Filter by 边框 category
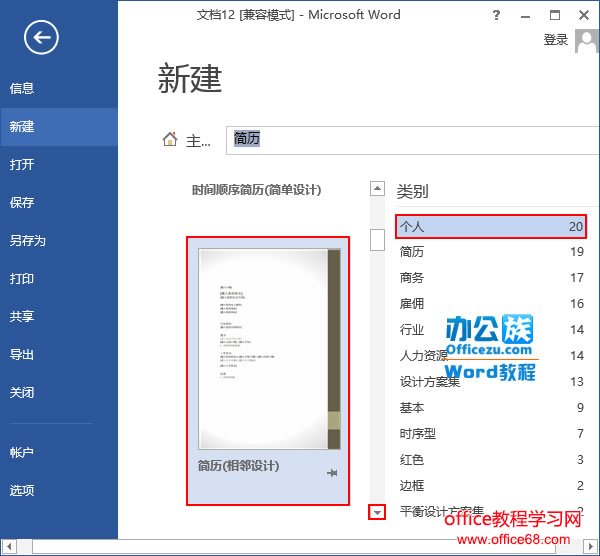Image resolution: width=600 pixels, height=556 pixels. pyautogui.click(x=491, y=486)
